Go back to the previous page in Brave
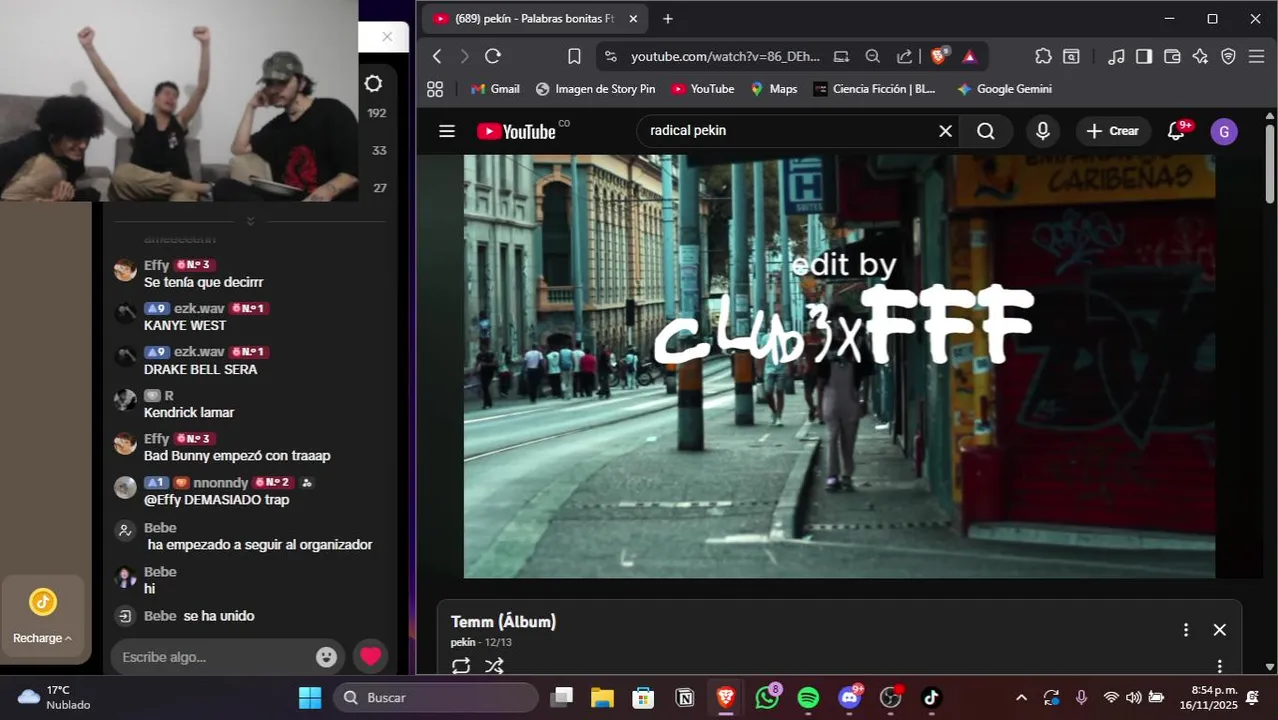 (437, 56)
